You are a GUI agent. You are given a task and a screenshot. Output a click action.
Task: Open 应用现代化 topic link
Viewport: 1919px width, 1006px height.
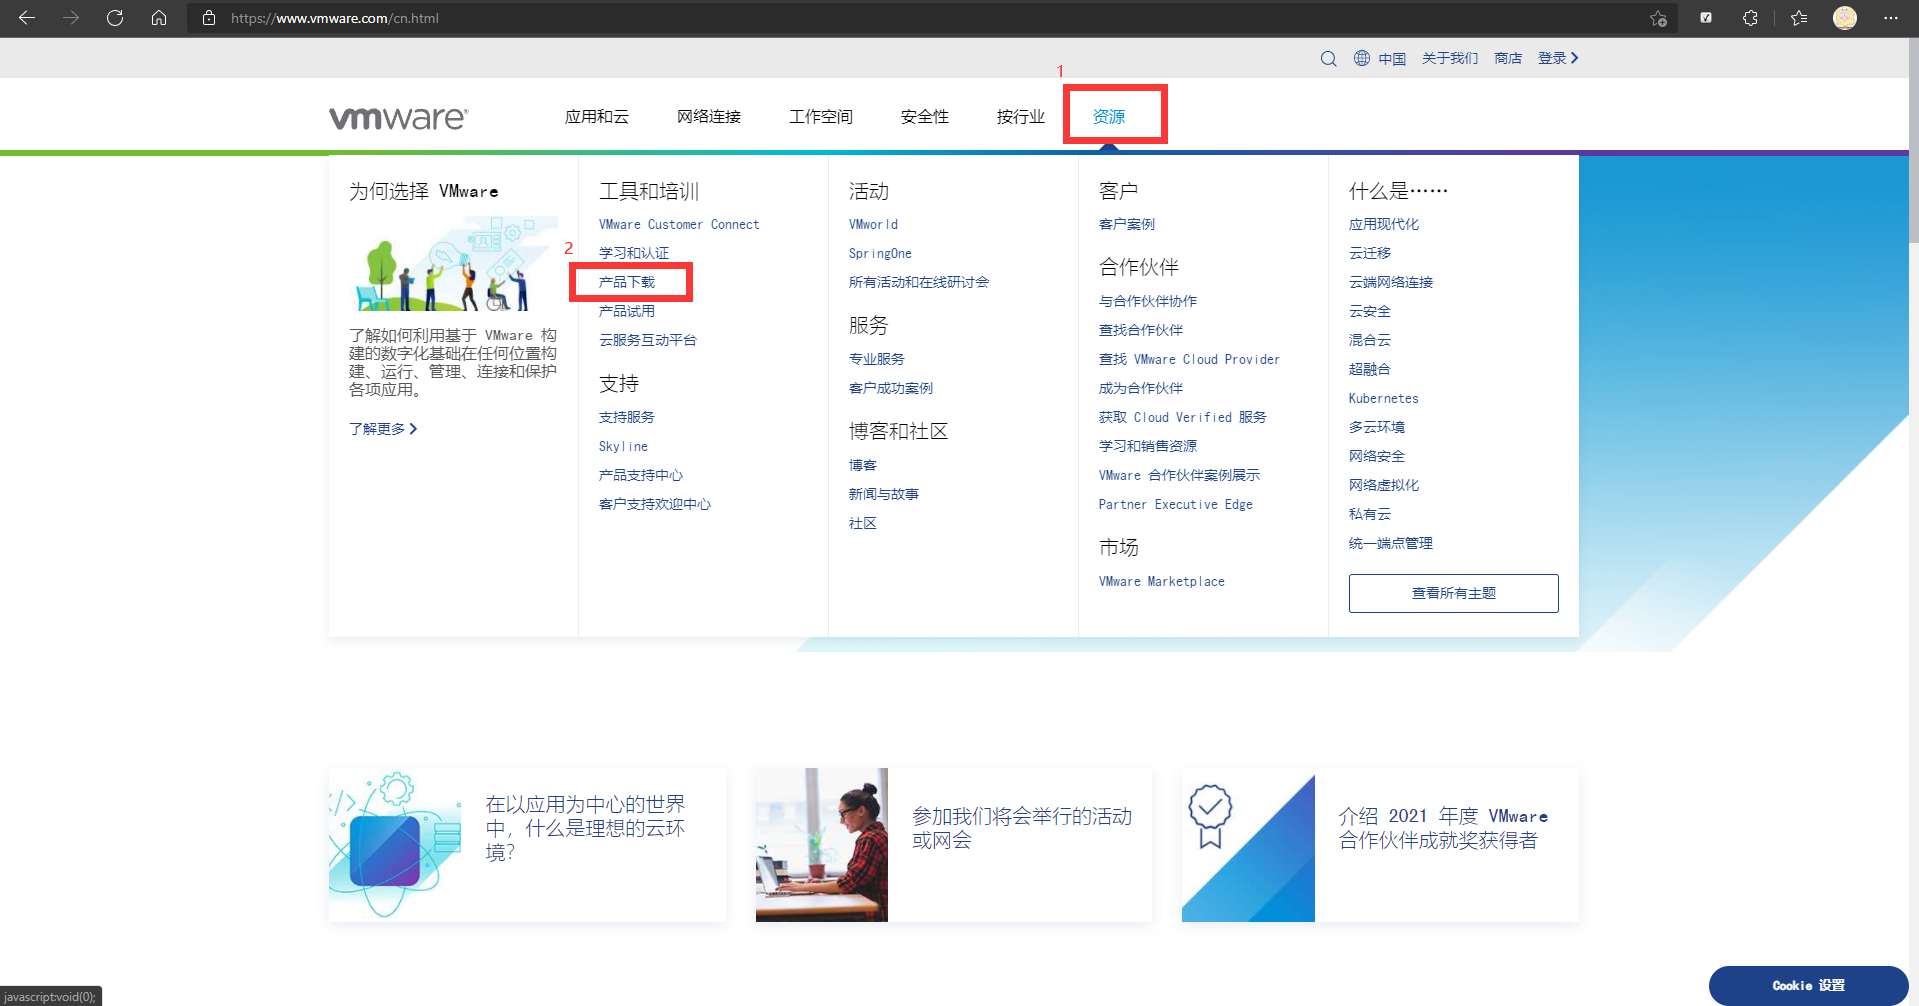1384,225
